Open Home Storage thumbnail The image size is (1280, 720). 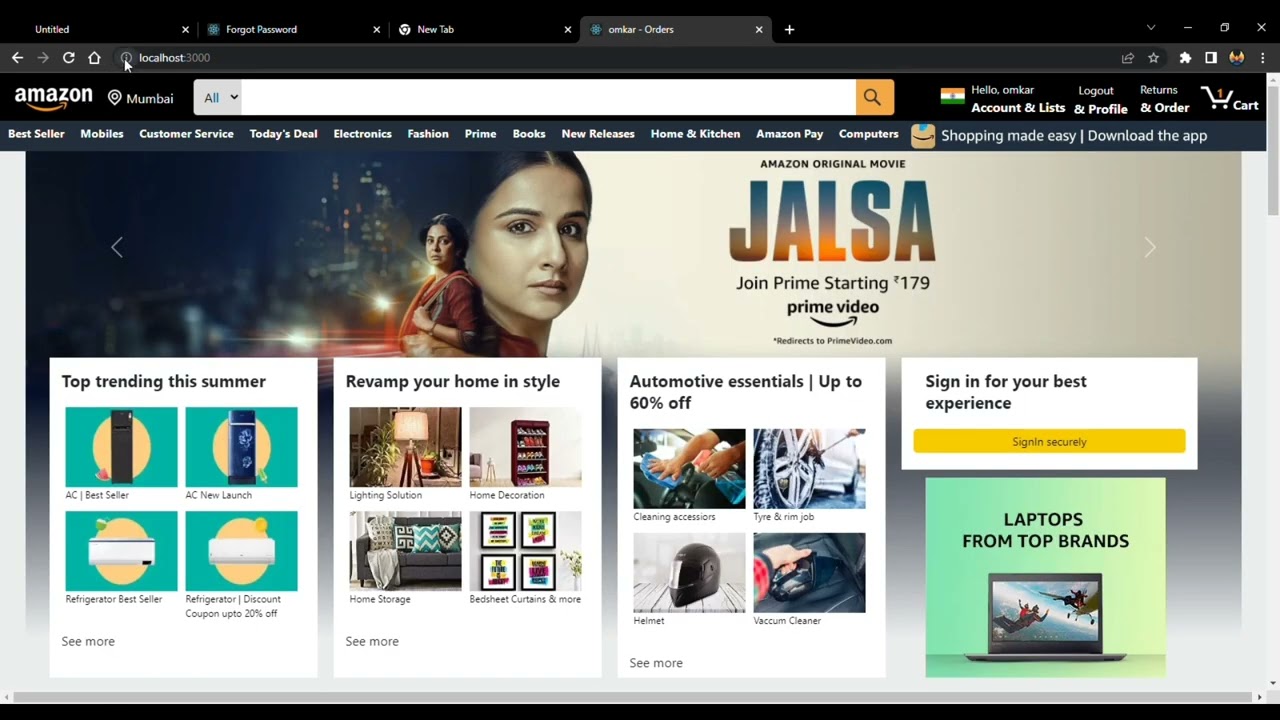(405, 551)
